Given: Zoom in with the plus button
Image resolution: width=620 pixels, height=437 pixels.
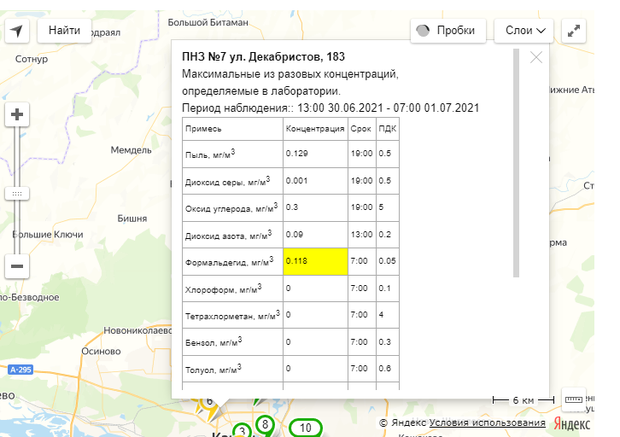Looking at the screenshot, I should (x=17, y=115).
